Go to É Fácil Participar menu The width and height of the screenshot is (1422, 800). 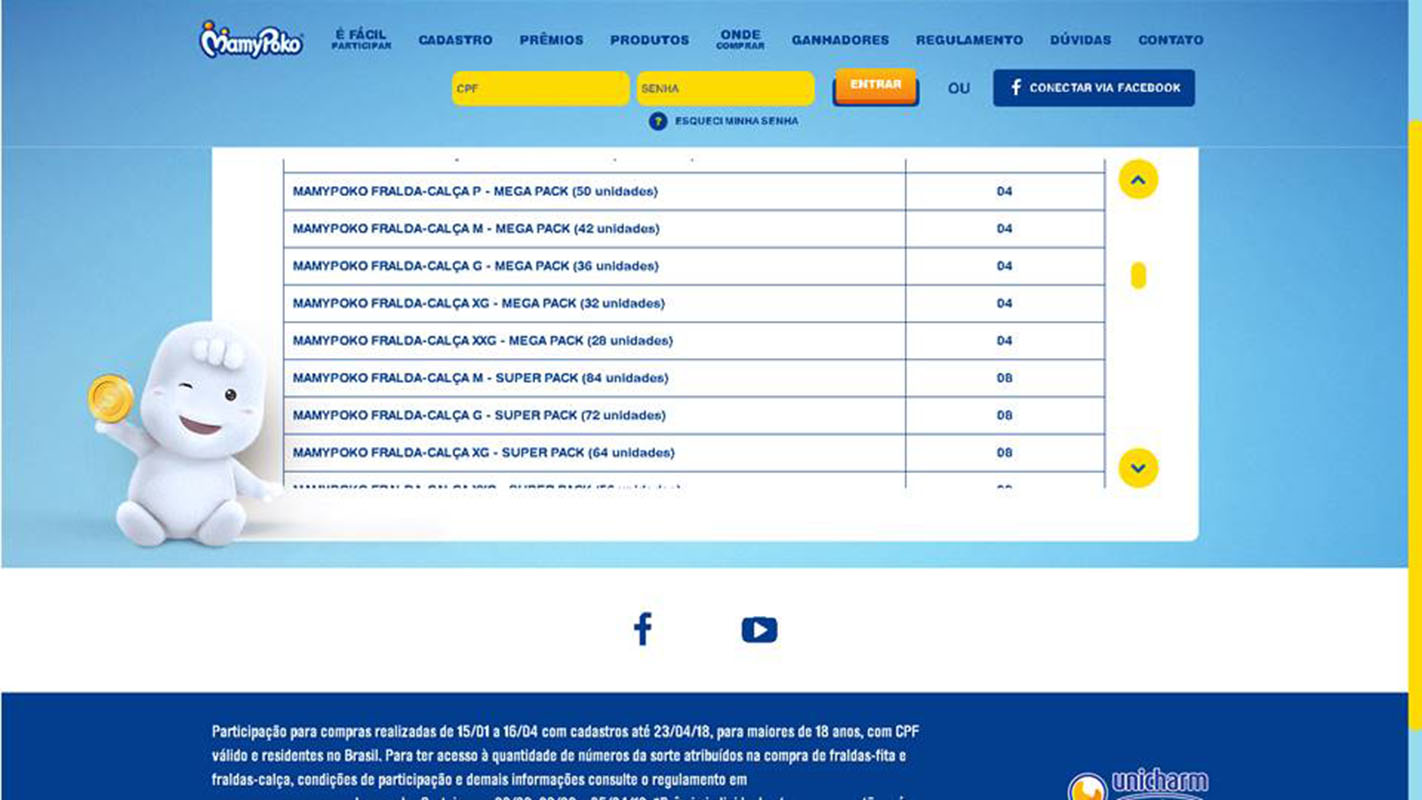361,40
